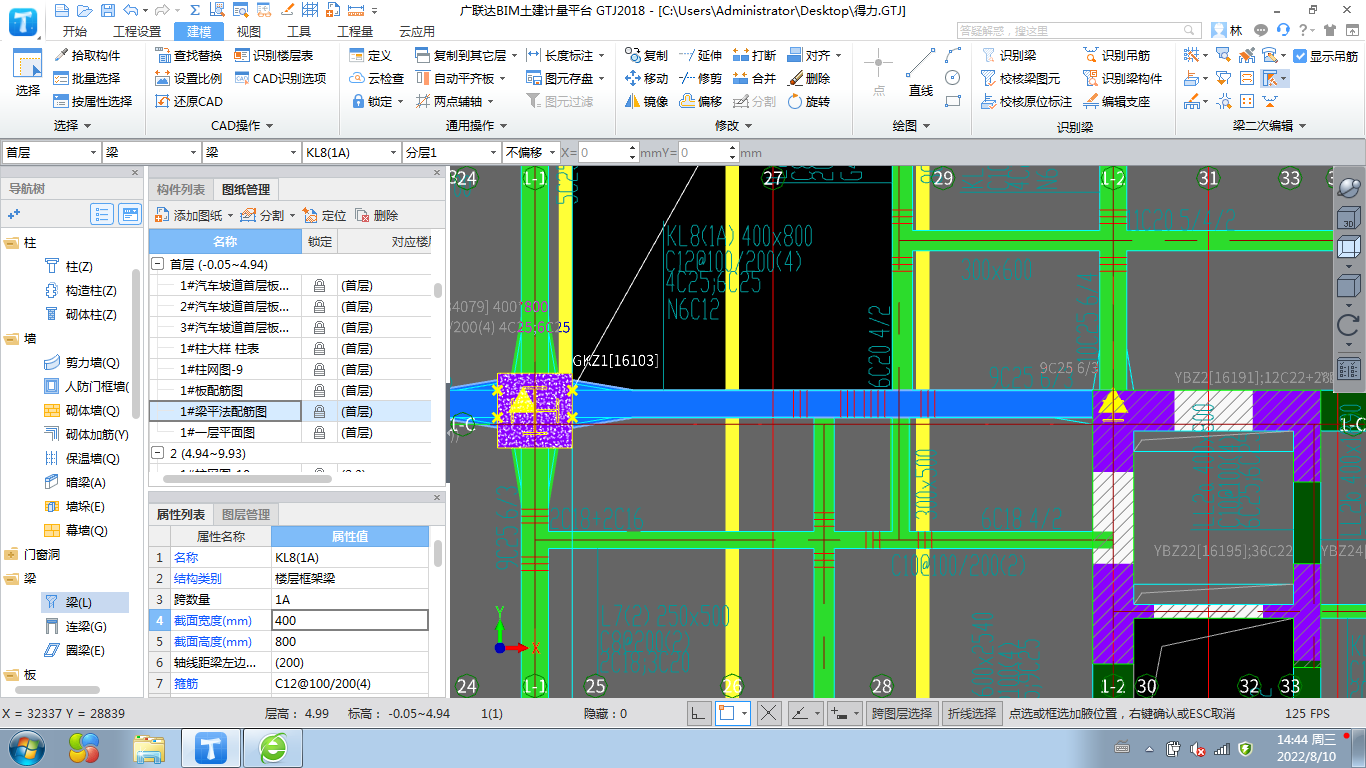Open the 云应用 ribbon tab
The width and height of the screenshot is (1366, 768).
(418, 31)
